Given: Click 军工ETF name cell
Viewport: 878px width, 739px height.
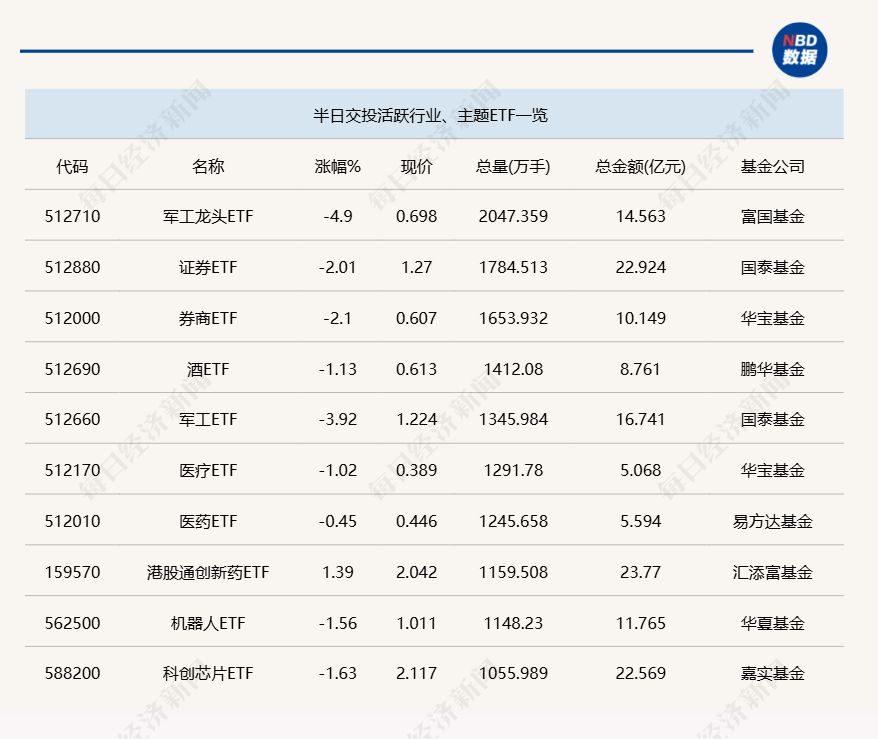Looking at the screenshot, I should tap(208, 419).
